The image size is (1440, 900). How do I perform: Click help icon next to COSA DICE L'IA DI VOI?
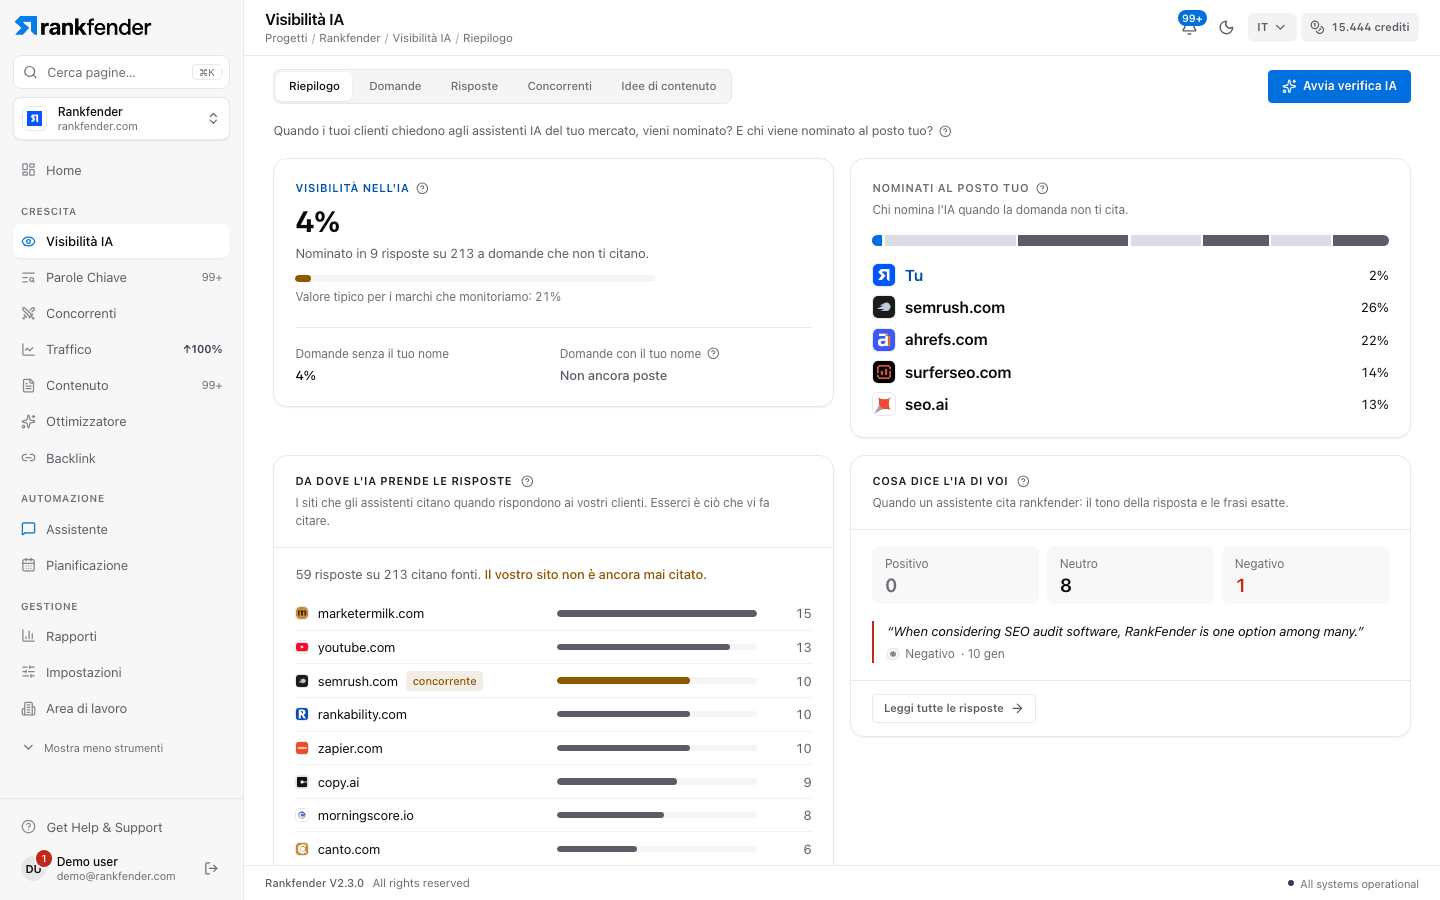pyautogui.click(x=1023, y=481)
